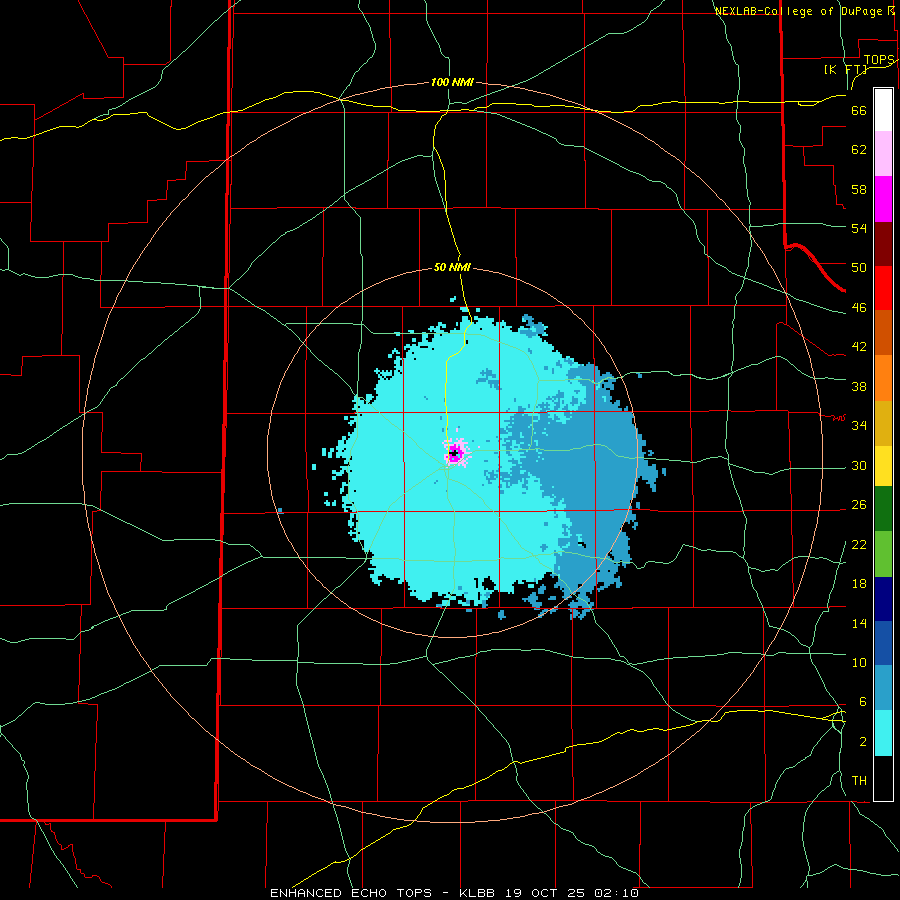Click the TOPS legend title
The image size is (900, 900).
tap(879, 60)
